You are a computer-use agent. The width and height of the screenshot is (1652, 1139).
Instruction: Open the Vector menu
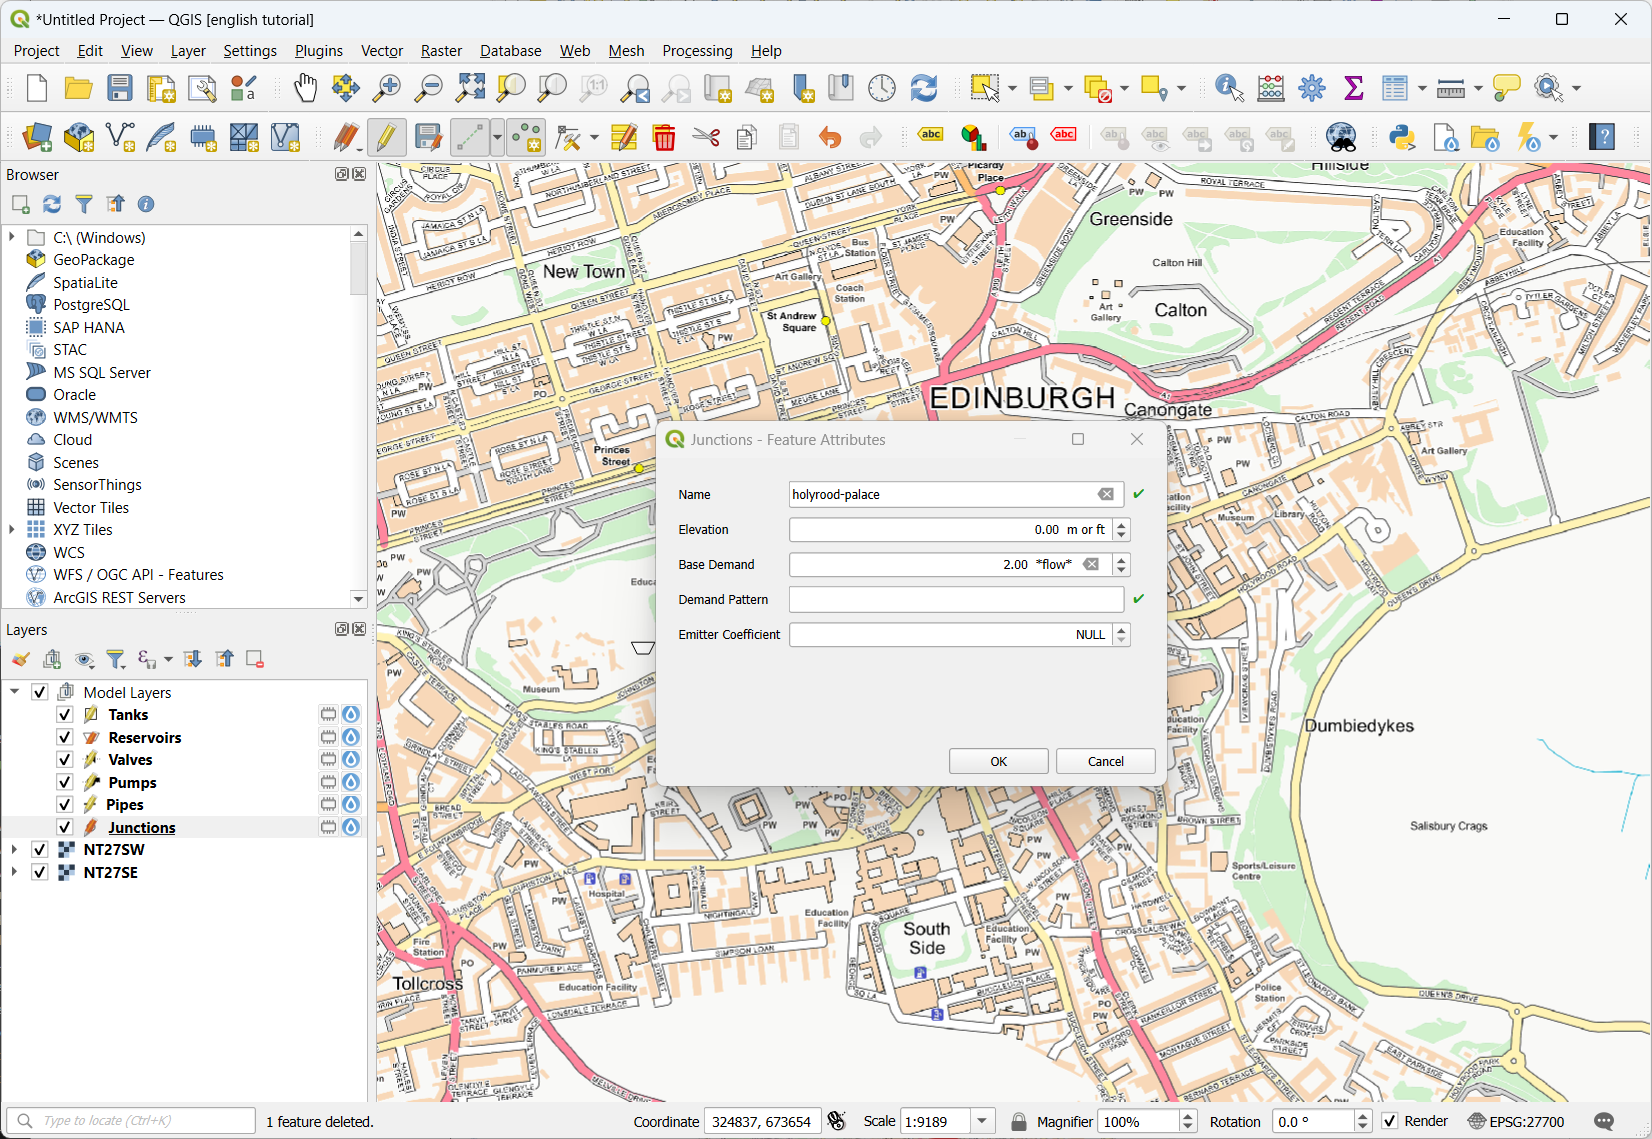coord(381,51)
